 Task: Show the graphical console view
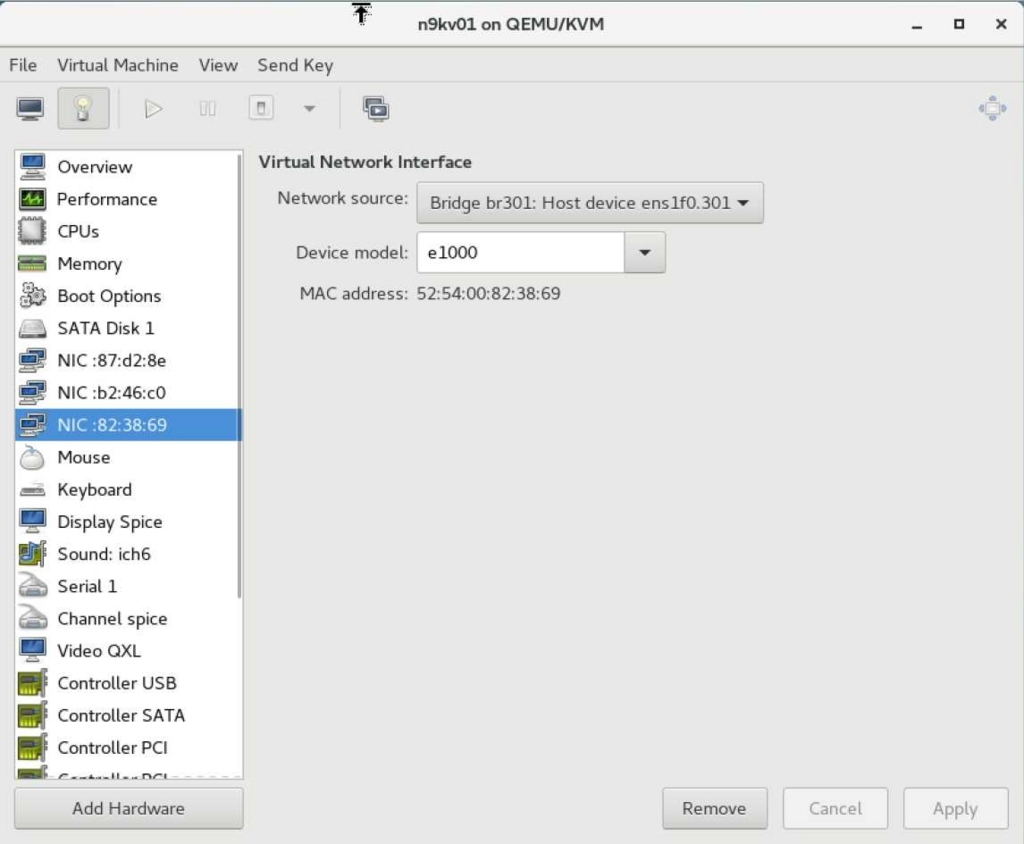(x=30, y=108)
